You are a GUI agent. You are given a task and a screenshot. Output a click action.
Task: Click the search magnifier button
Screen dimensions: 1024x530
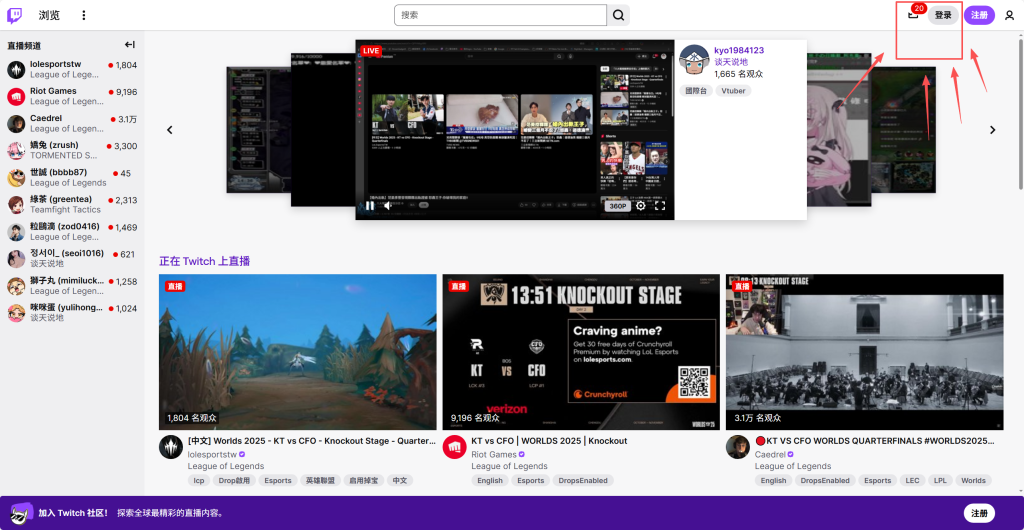coord(620,15)
